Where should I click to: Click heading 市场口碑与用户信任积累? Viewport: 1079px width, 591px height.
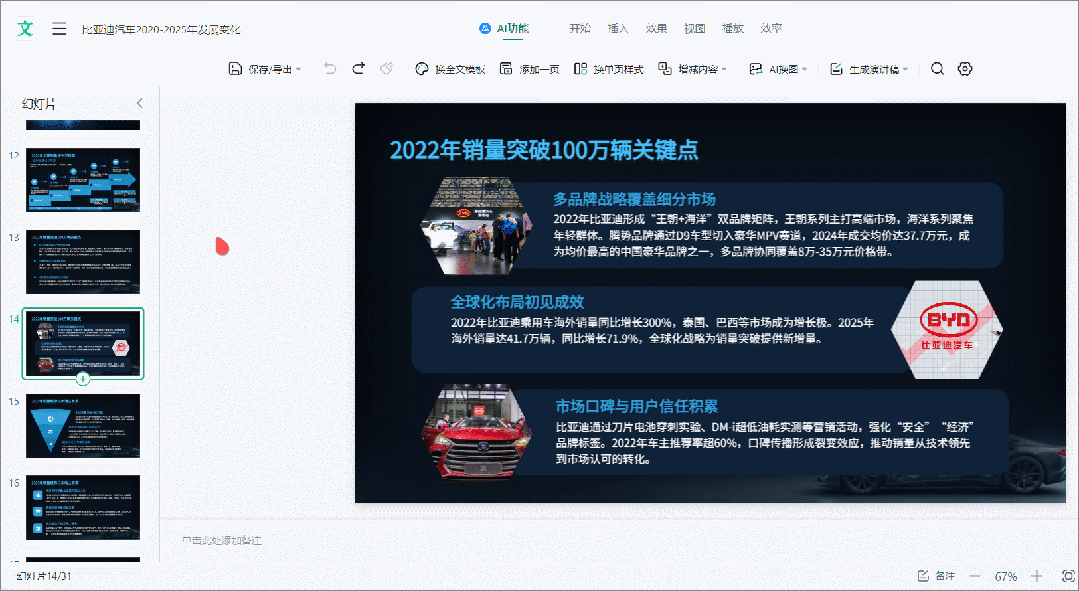click(x=637, y=406)
